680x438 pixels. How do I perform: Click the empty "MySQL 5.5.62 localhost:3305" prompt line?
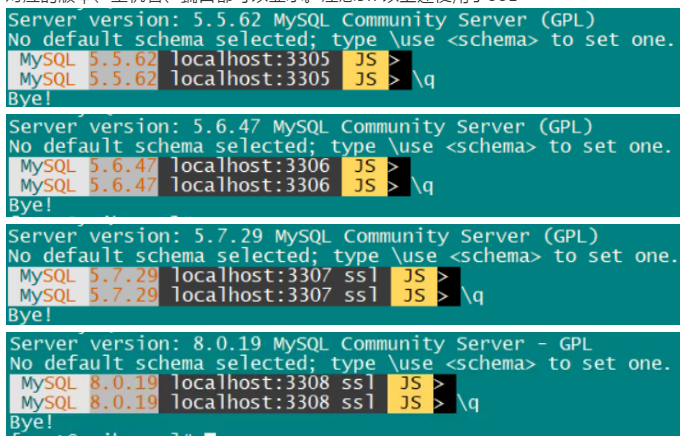(209, 60)
